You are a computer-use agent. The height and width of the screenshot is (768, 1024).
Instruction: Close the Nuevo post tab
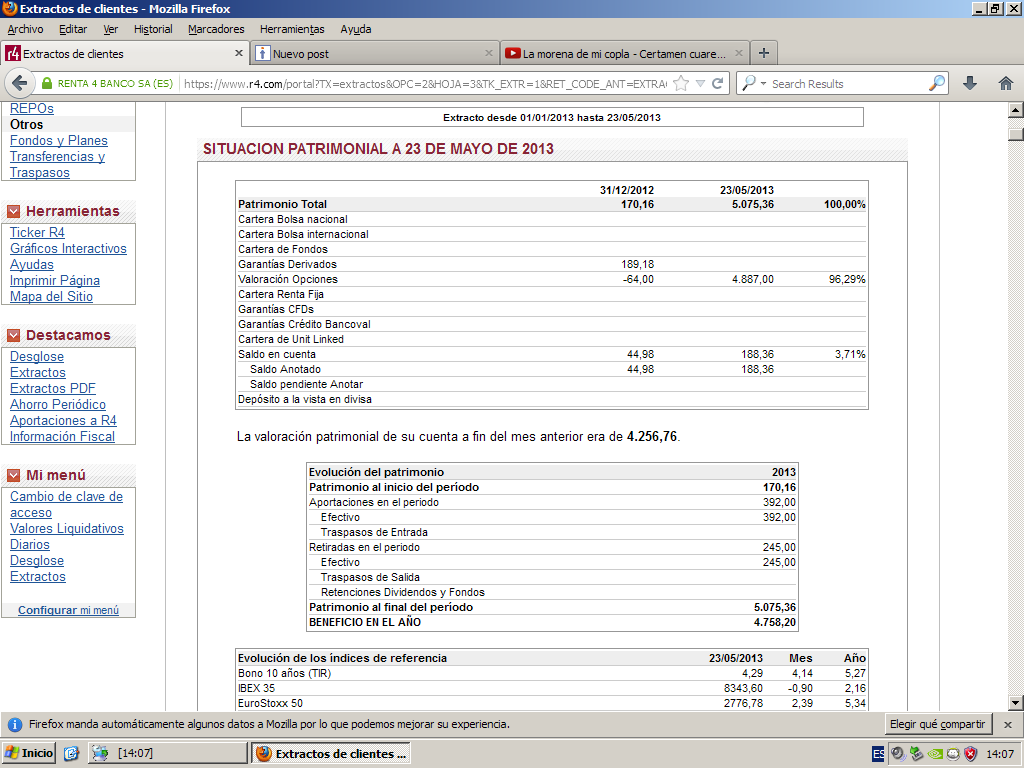(488, 53)
